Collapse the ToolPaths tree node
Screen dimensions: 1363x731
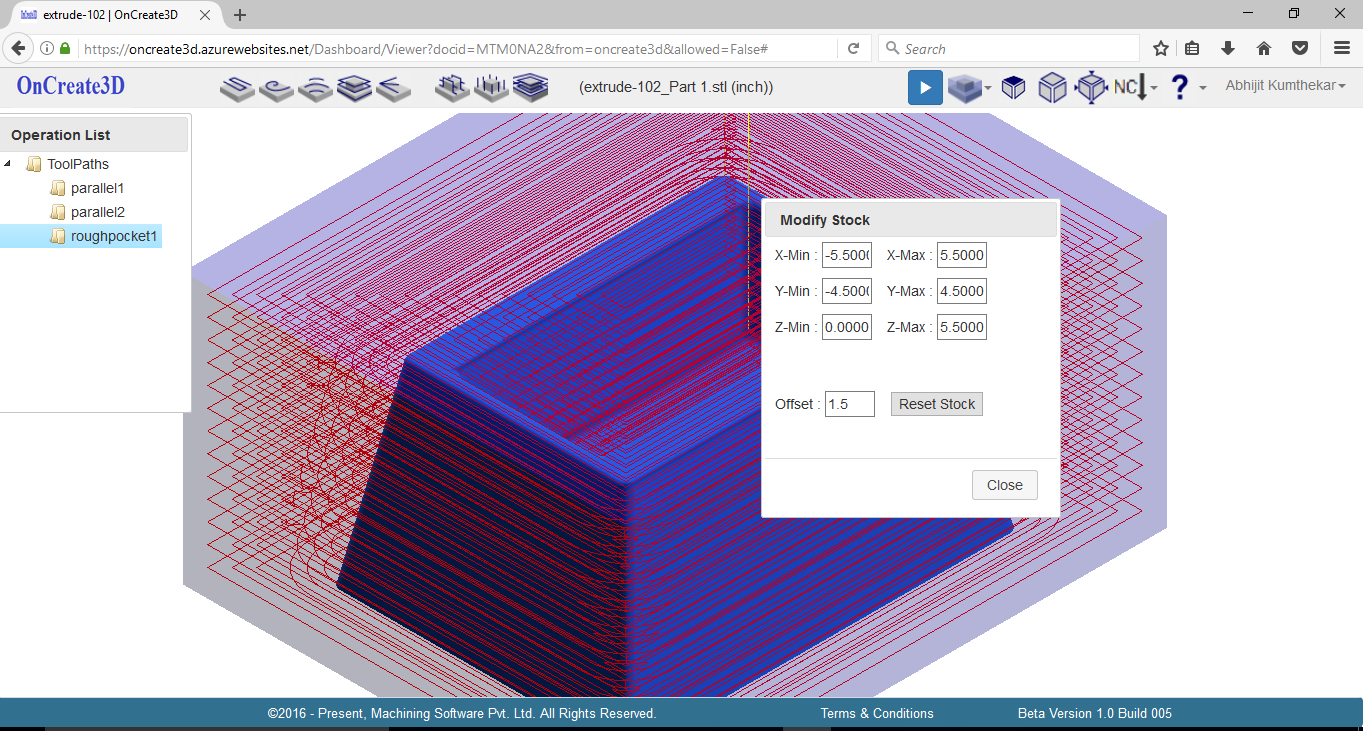(9, 164)
